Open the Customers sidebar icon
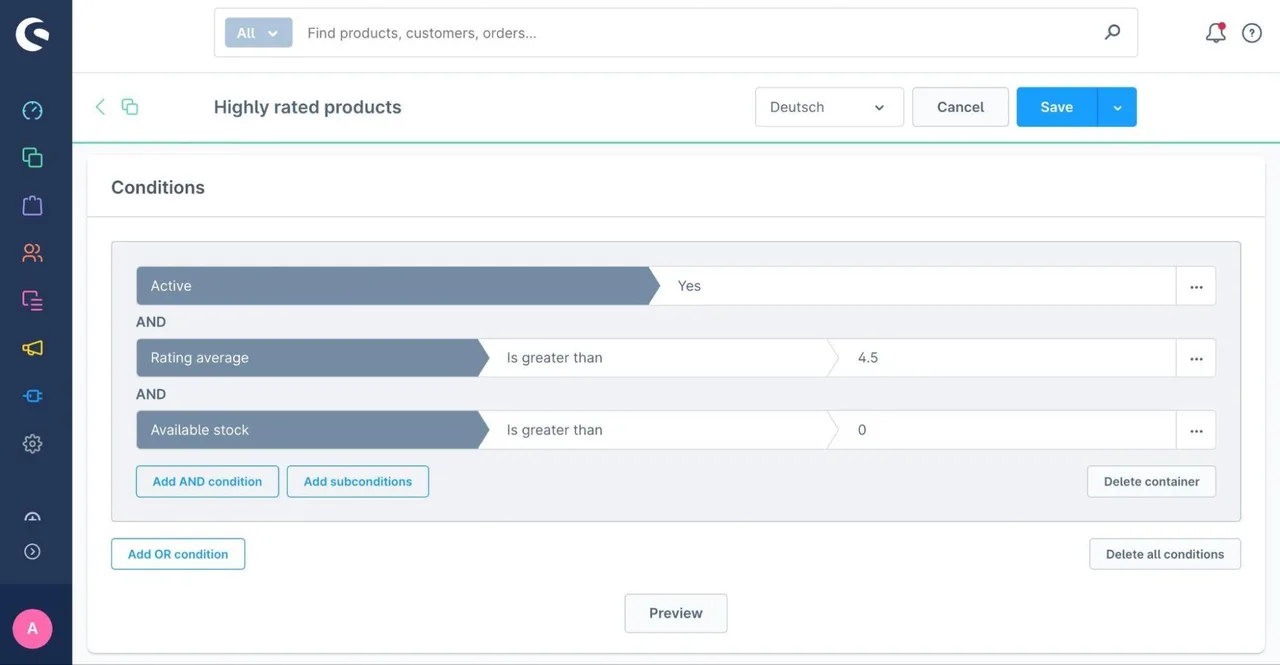 [32, 253]
